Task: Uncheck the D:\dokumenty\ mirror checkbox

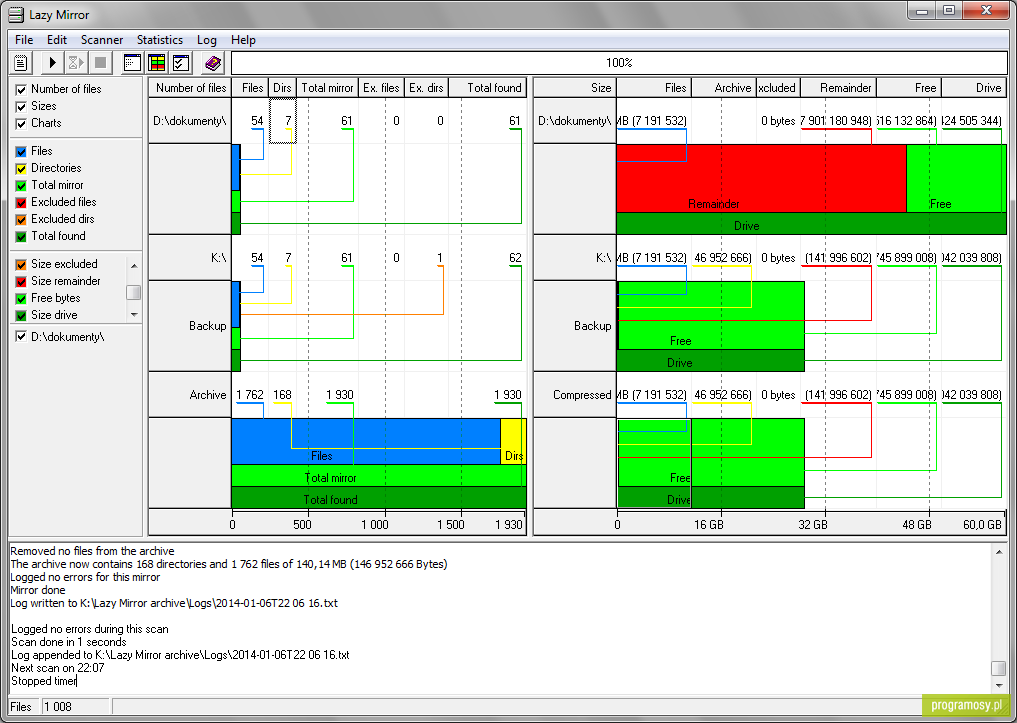Action: point(21,337)
